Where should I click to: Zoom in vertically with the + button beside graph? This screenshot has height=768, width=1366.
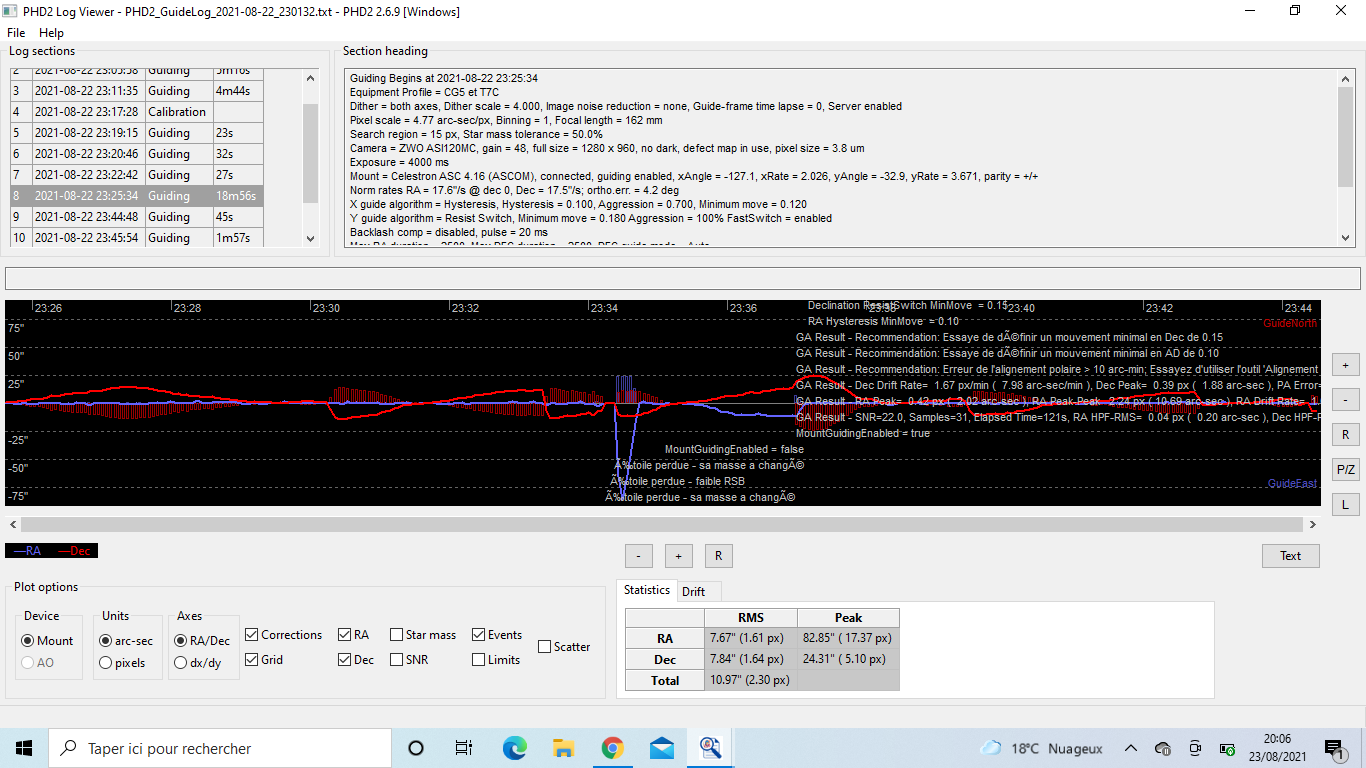[x=1345, y=366]
